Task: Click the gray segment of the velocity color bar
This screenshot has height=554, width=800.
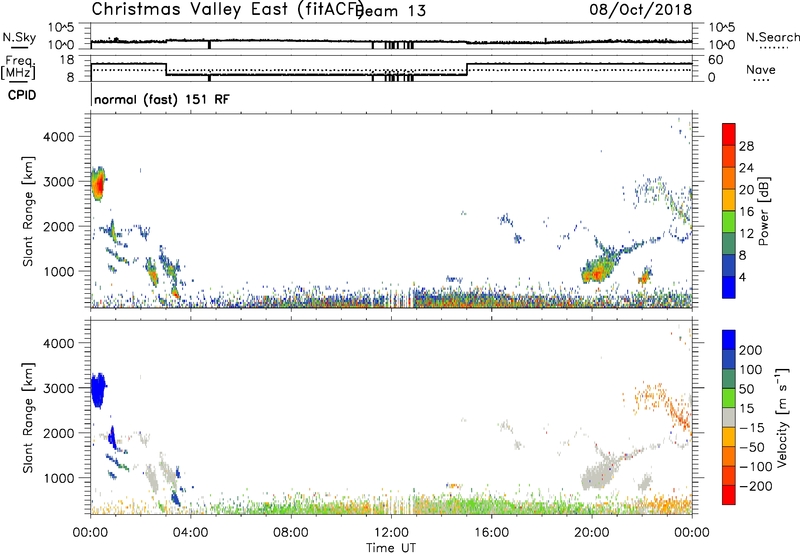Action: click(x=729, y=417)
